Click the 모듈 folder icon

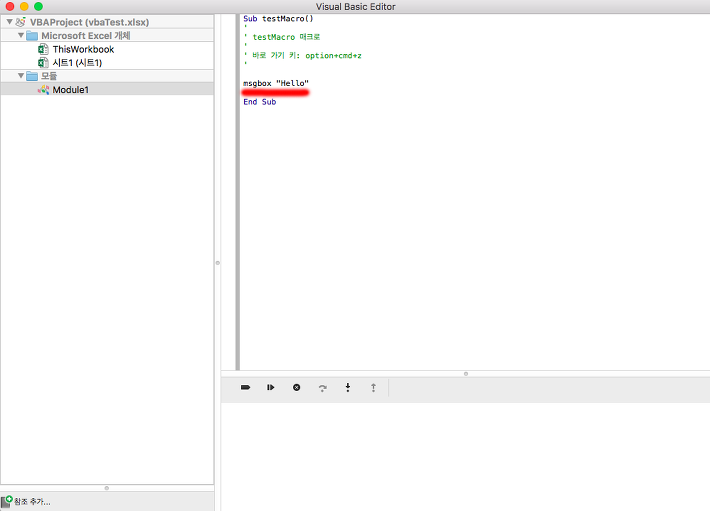tap(32, 76)
